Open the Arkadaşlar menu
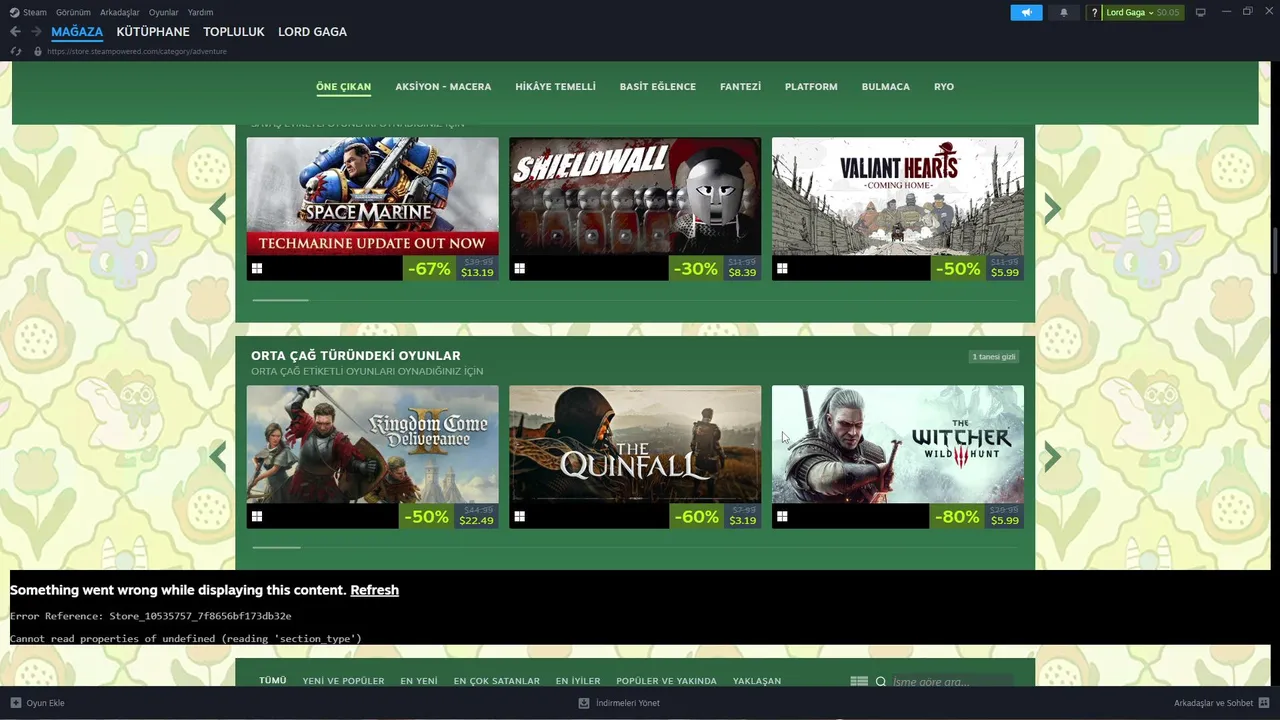This screenshot has width=1280, height=720. coord(120,12)
